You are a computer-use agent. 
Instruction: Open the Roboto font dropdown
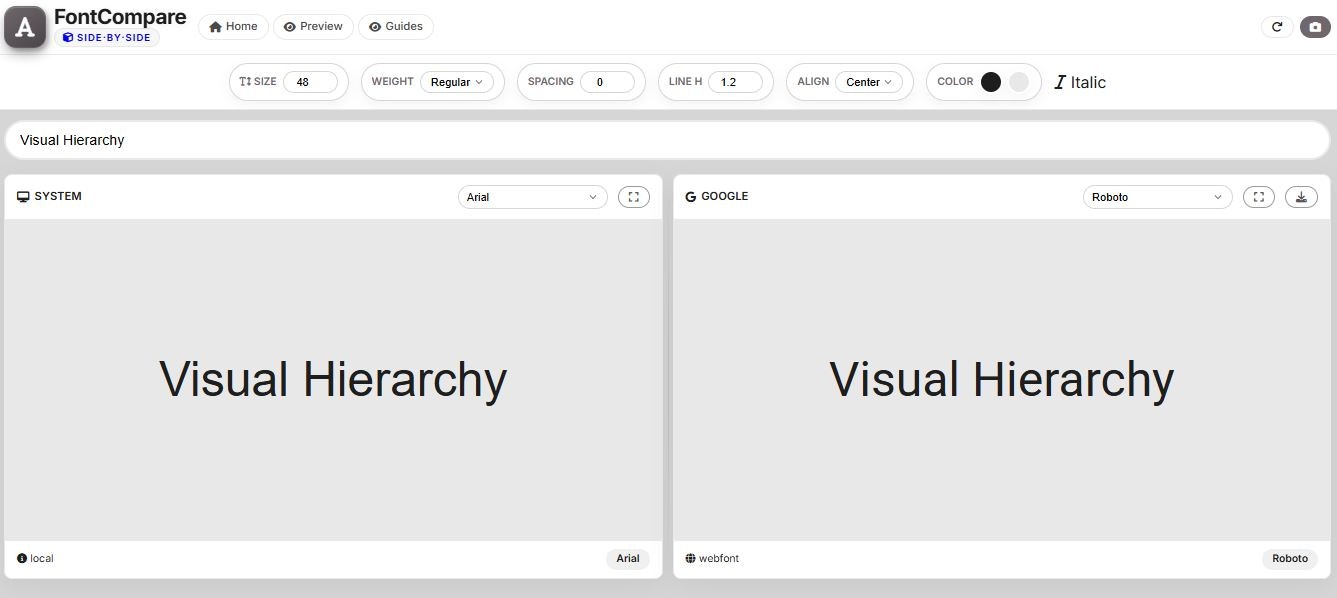pos(1156,196)
